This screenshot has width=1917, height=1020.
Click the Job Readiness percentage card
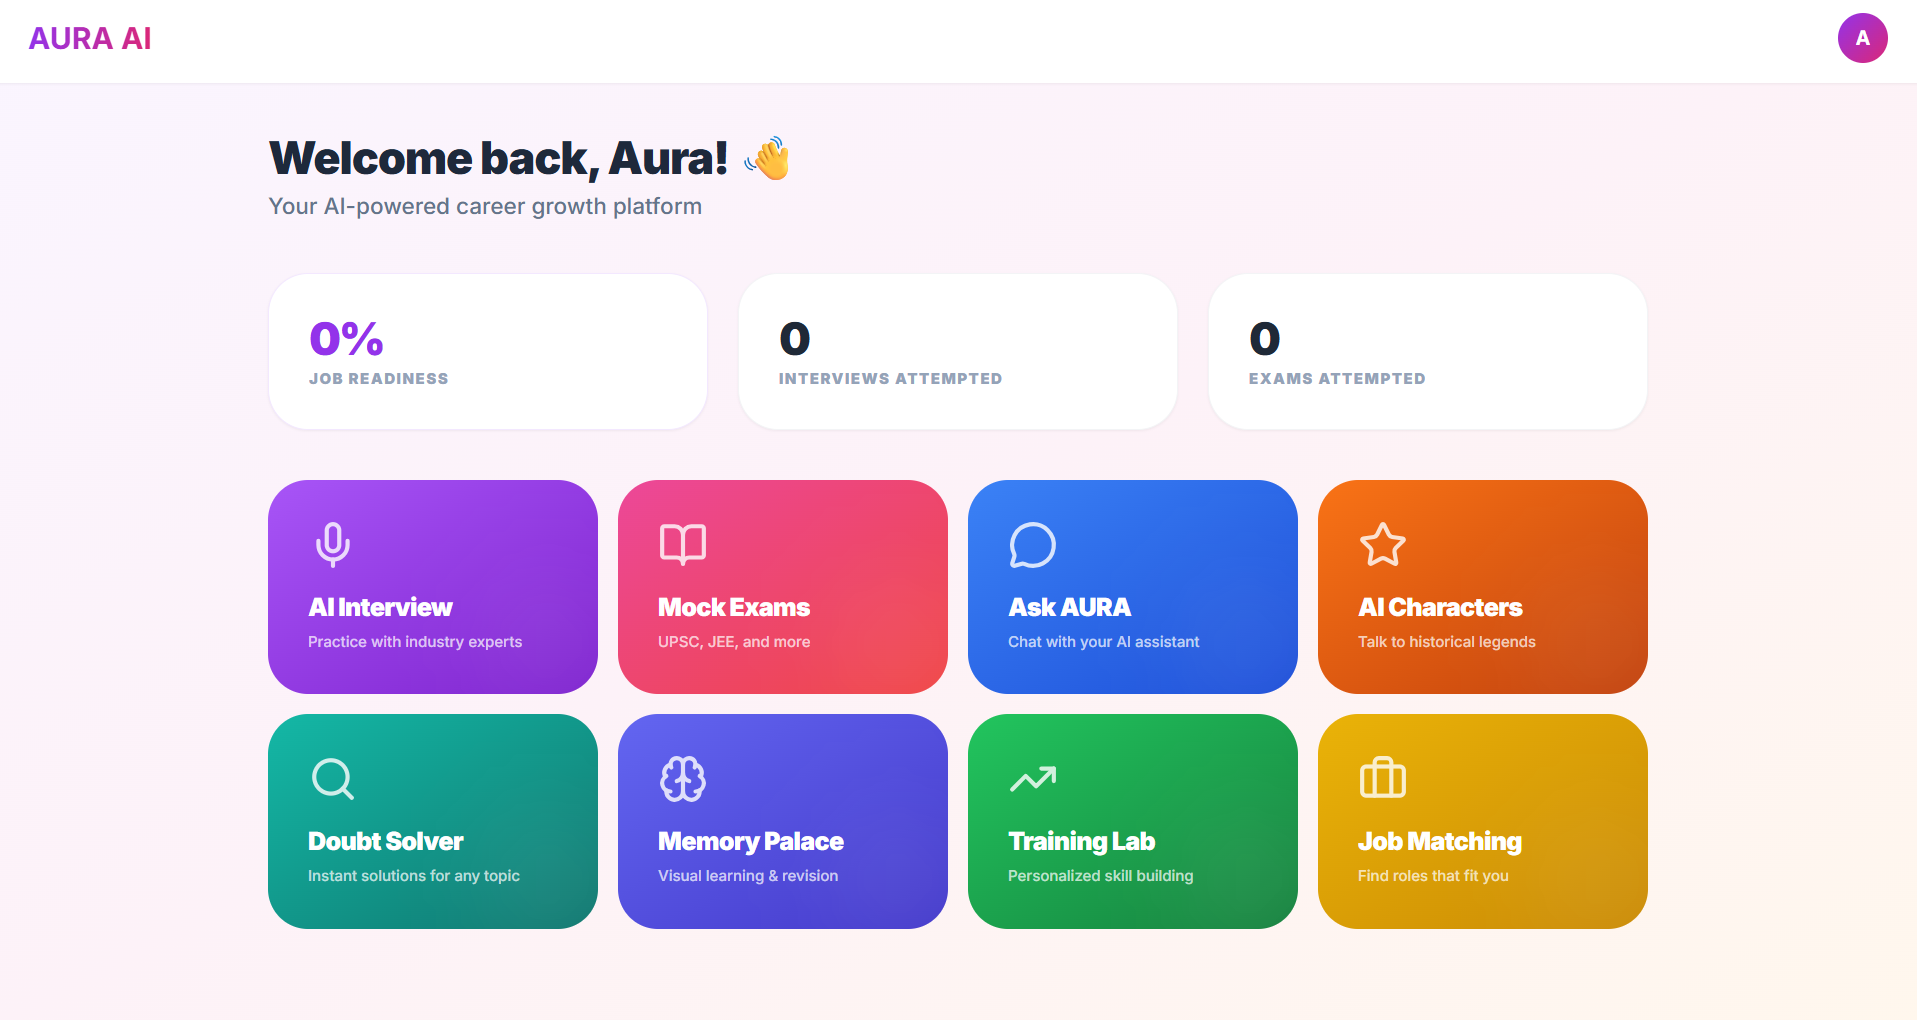487,351
